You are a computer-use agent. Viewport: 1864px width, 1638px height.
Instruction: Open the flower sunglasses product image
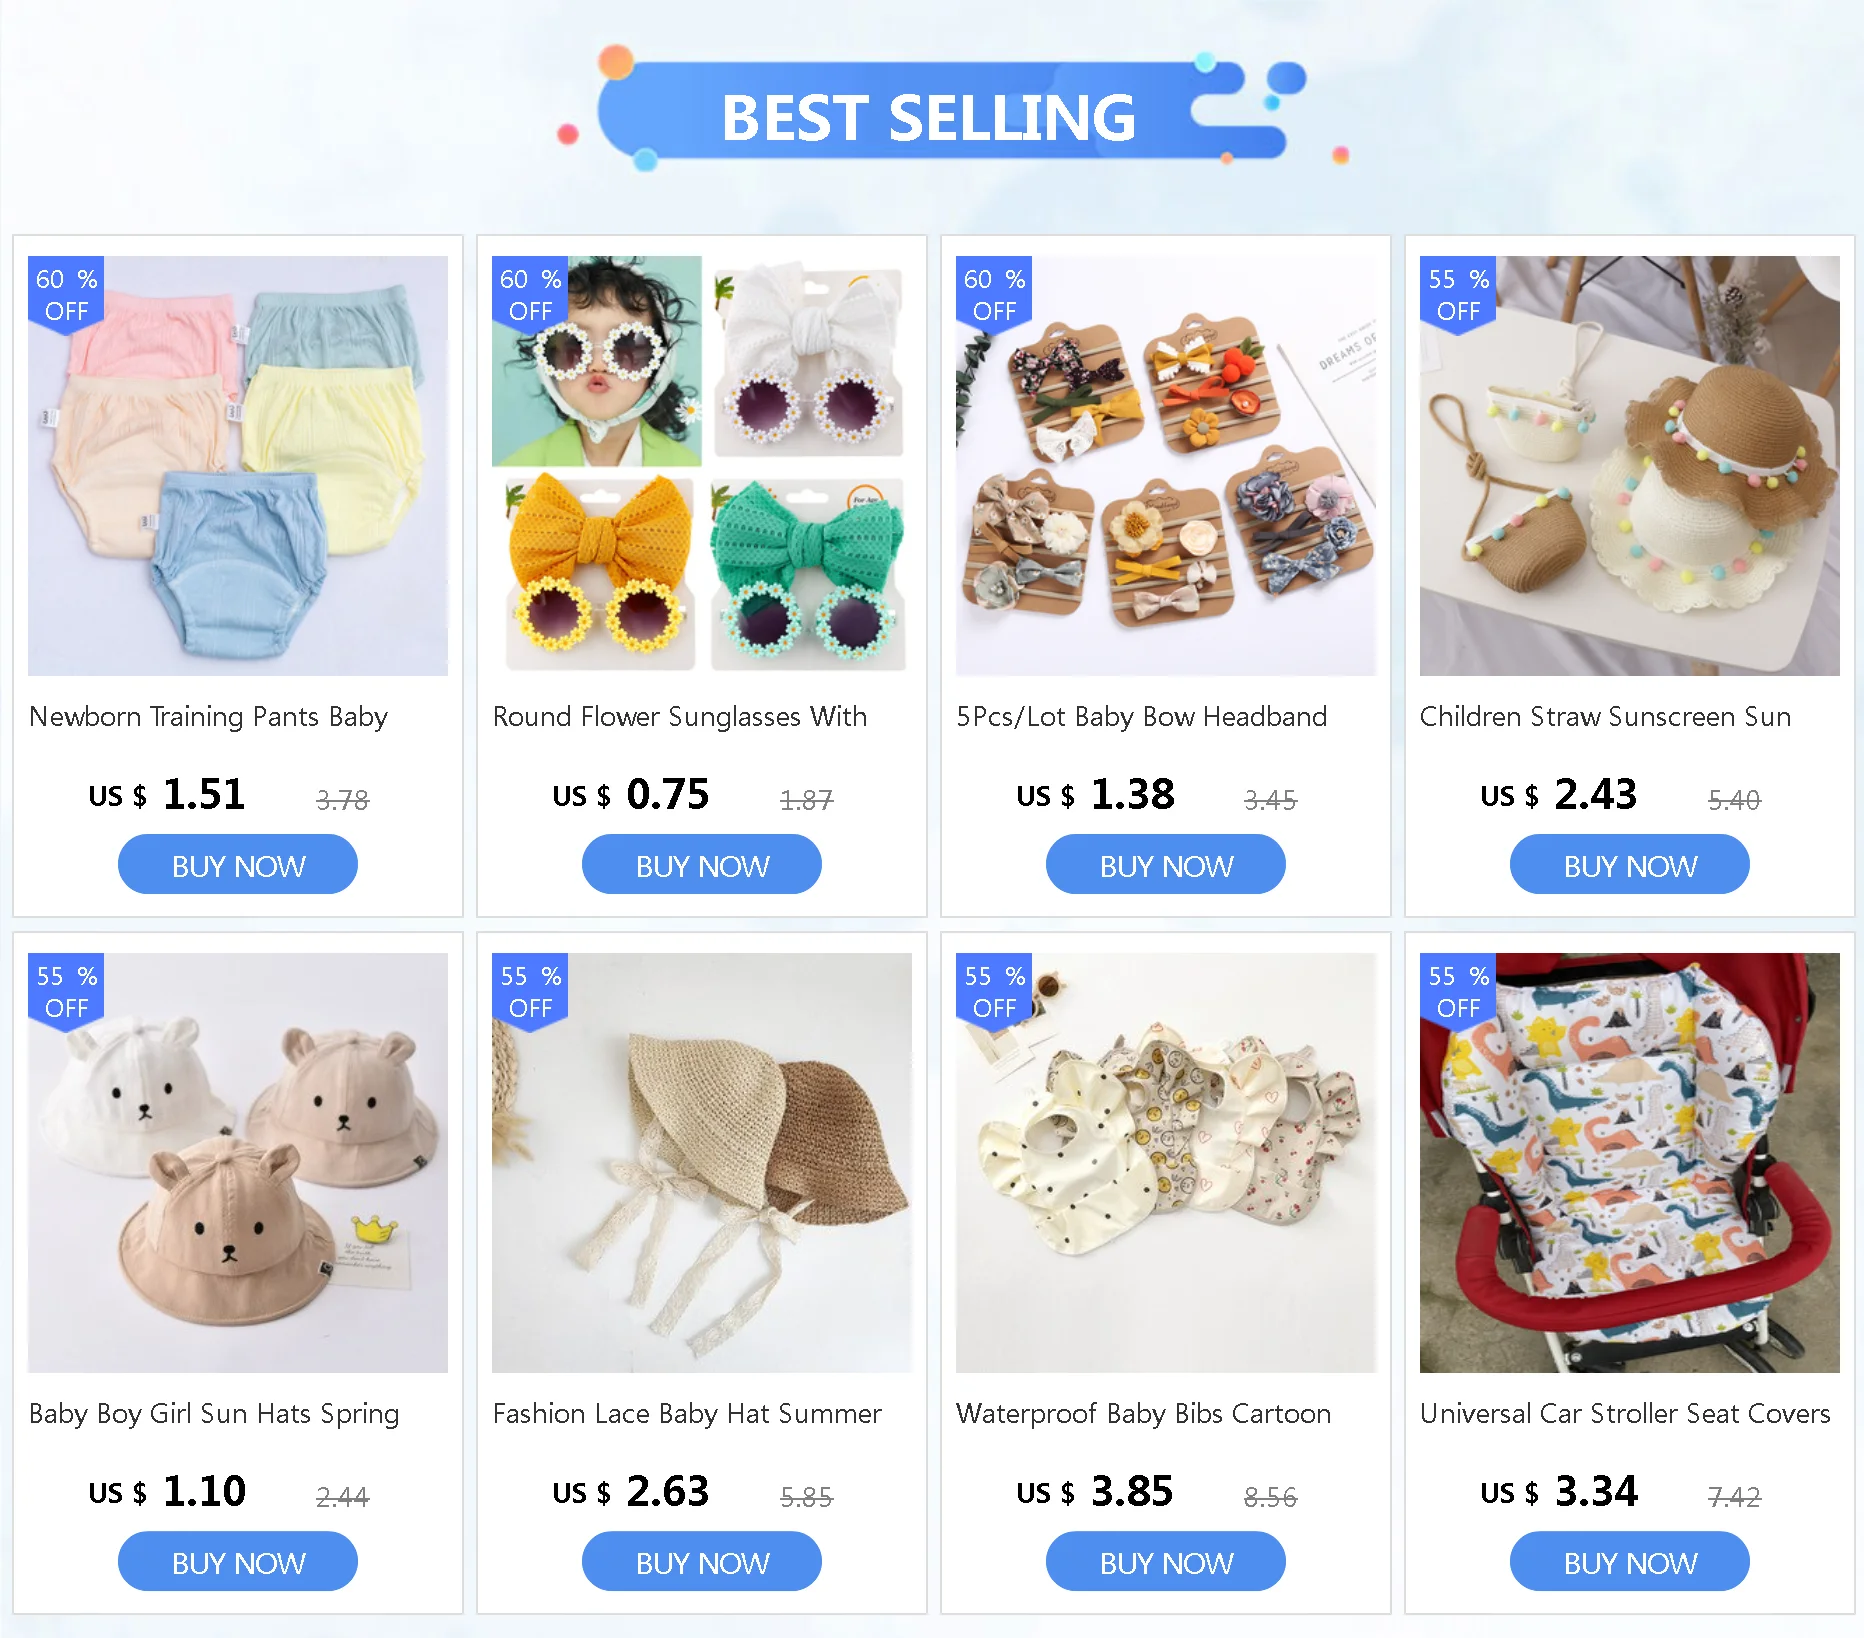click(x=702, y=466)
